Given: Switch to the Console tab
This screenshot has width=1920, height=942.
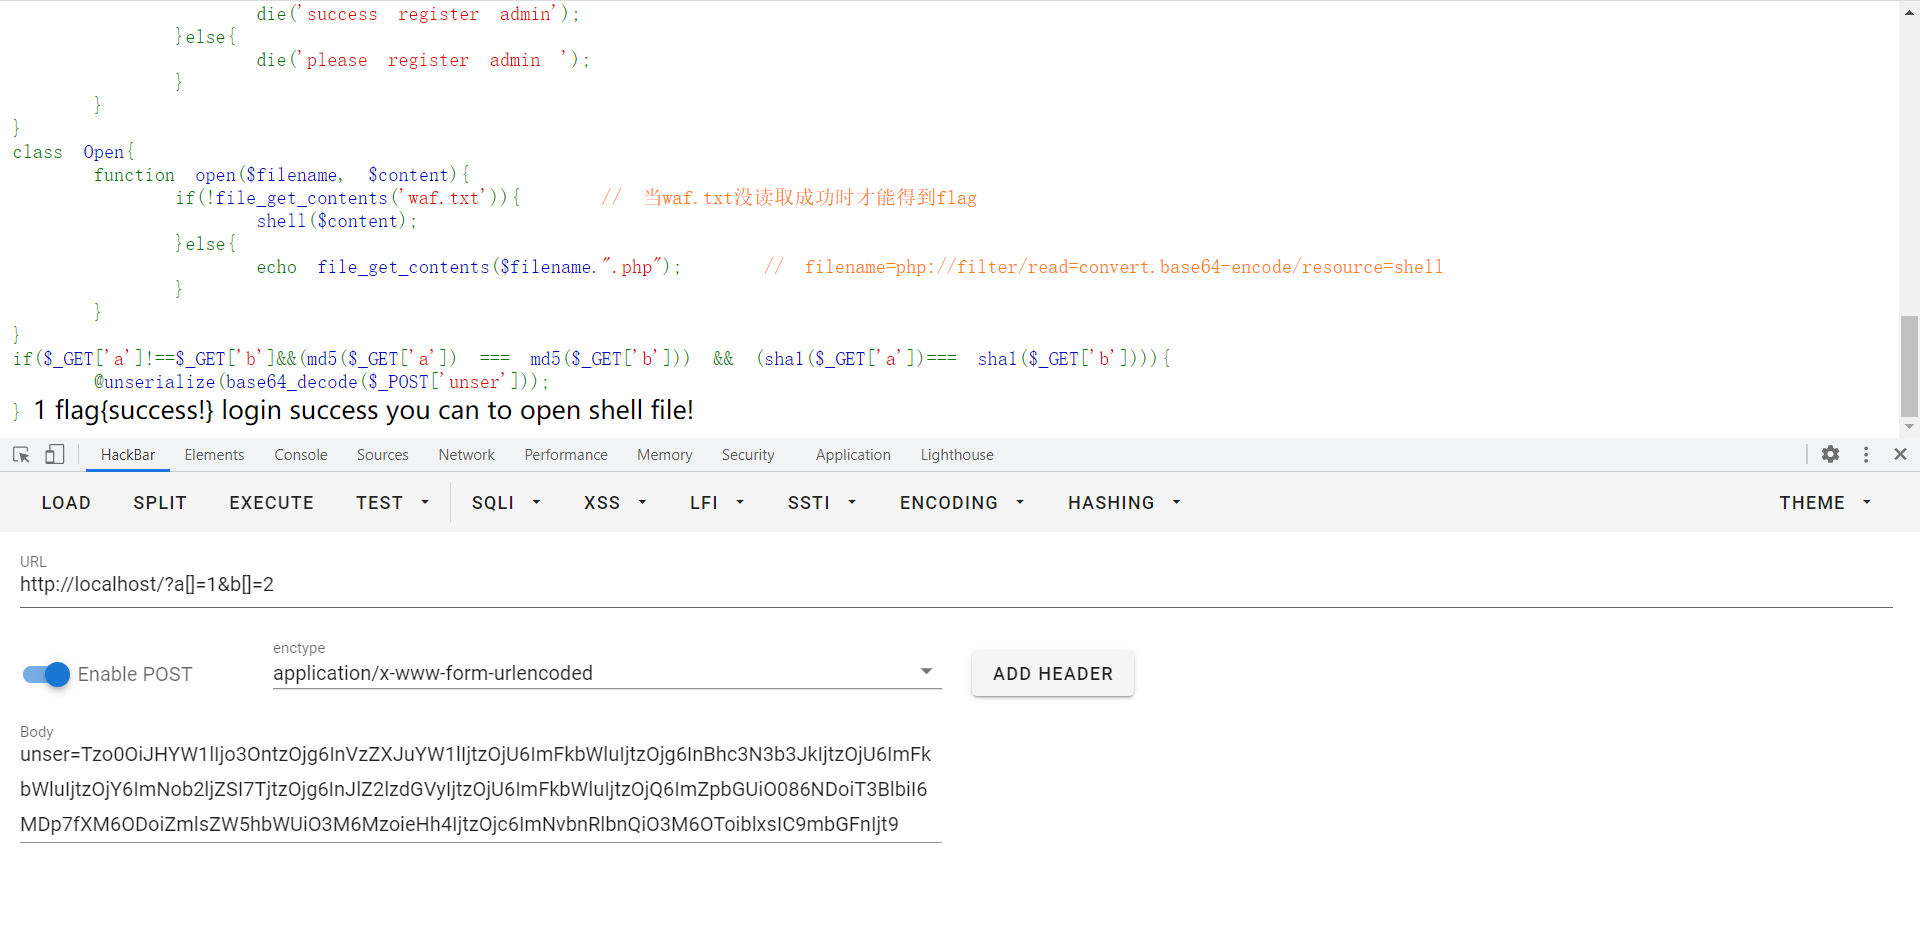Looking at the screenshot, I should pyautogui.click(x=300, y=454).
